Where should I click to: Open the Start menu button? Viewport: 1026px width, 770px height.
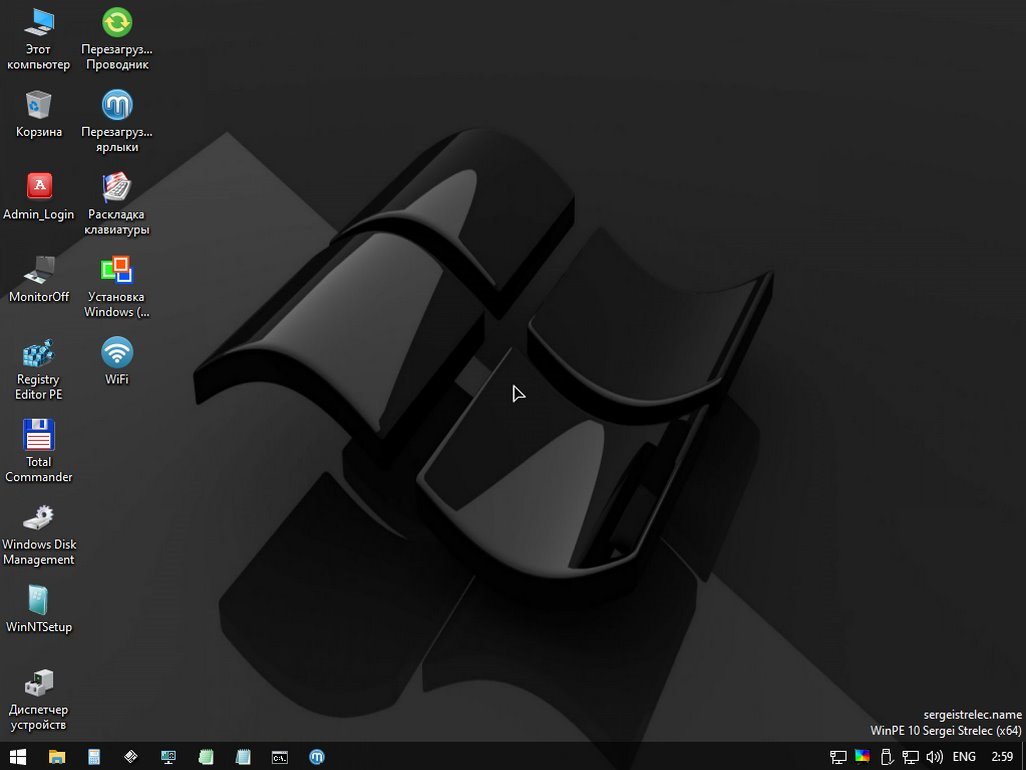17,757
